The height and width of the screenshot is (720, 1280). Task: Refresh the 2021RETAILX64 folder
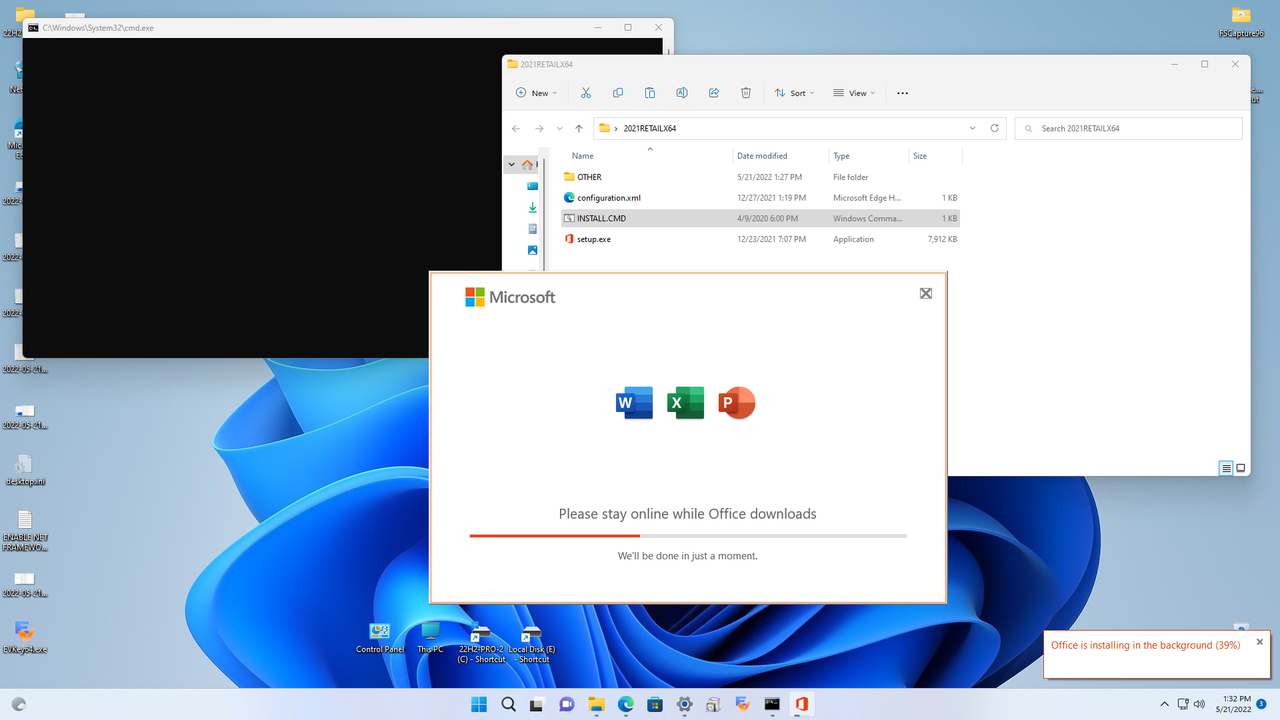pyautogui.click(x=994, y=128)
